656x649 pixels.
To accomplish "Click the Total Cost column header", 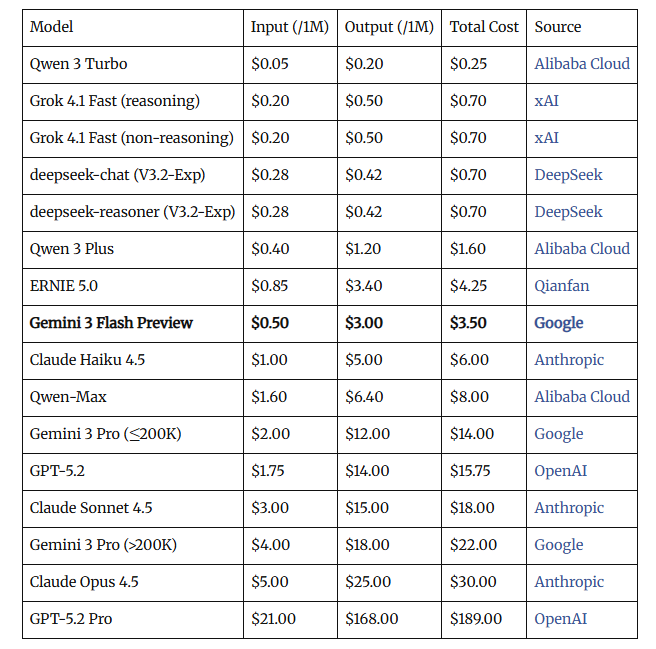I will 484,27.
